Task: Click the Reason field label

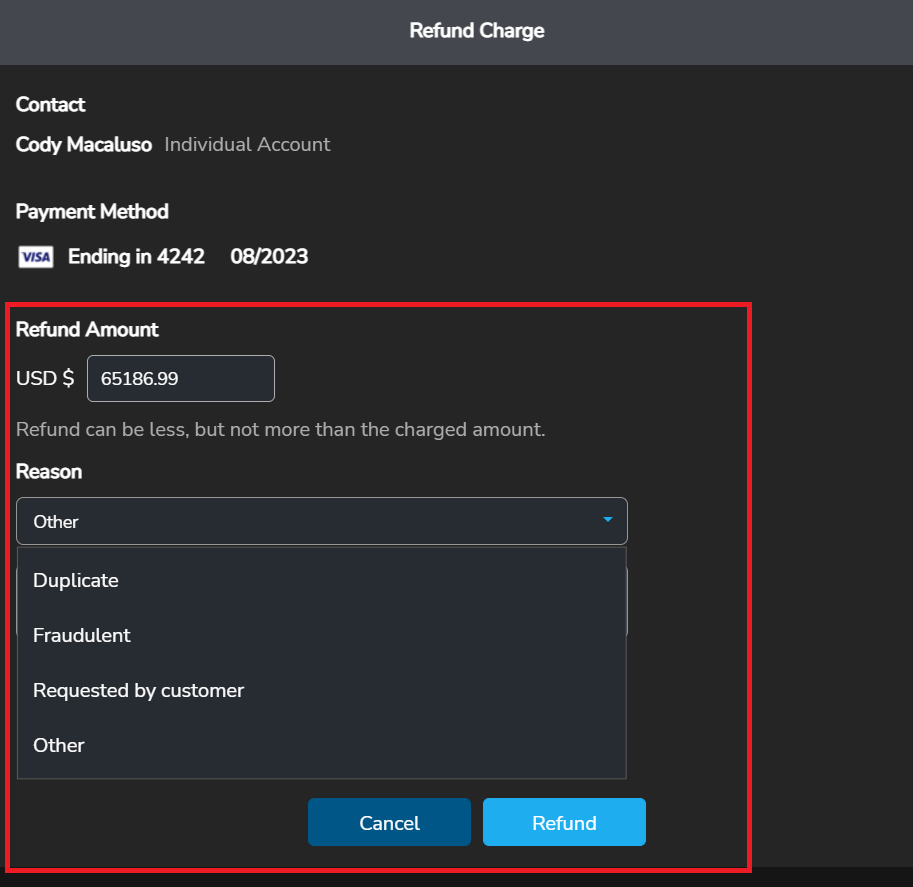Action: pyautogui.click(x=49, y=472)
